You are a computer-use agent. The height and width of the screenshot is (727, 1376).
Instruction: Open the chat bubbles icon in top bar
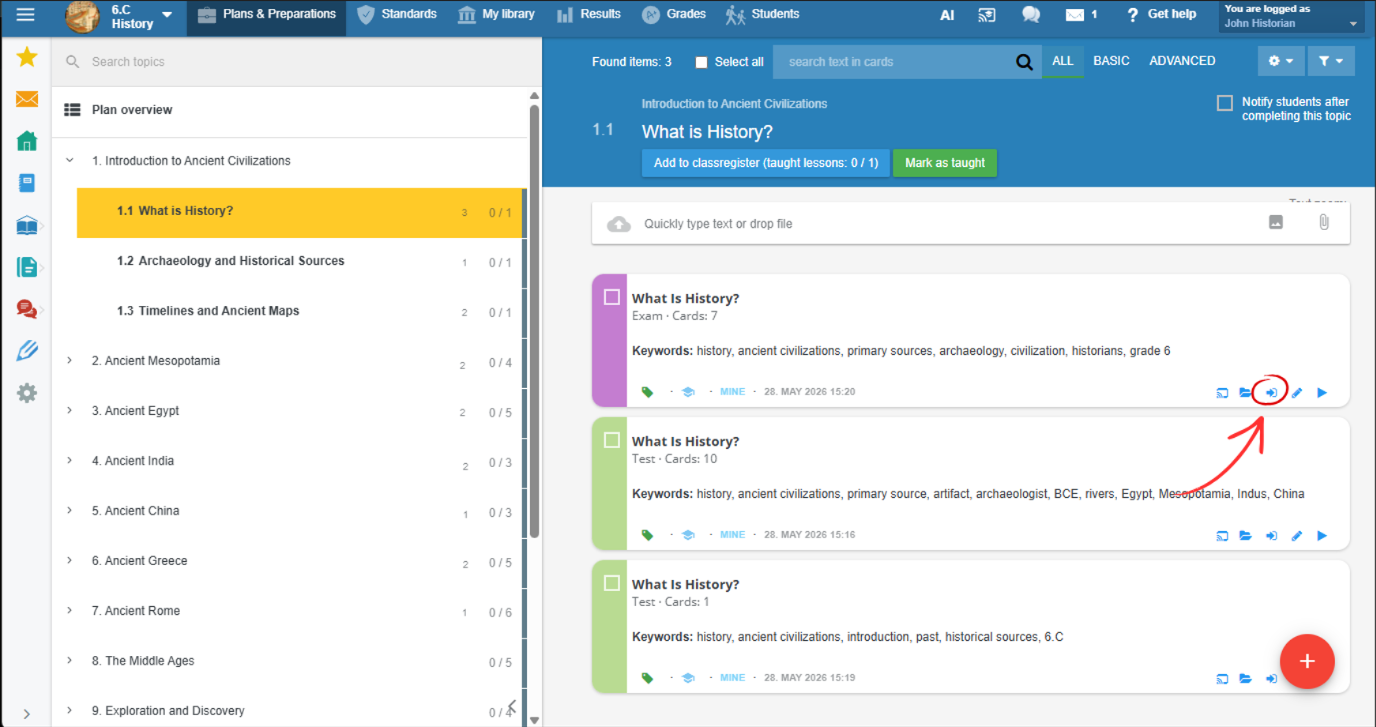tap(1031, 15)
